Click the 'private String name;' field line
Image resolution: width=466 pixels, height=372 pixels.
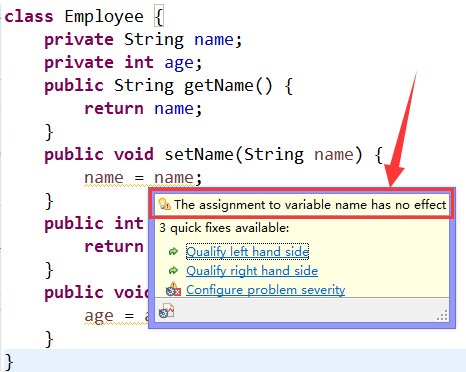(143, 40)
